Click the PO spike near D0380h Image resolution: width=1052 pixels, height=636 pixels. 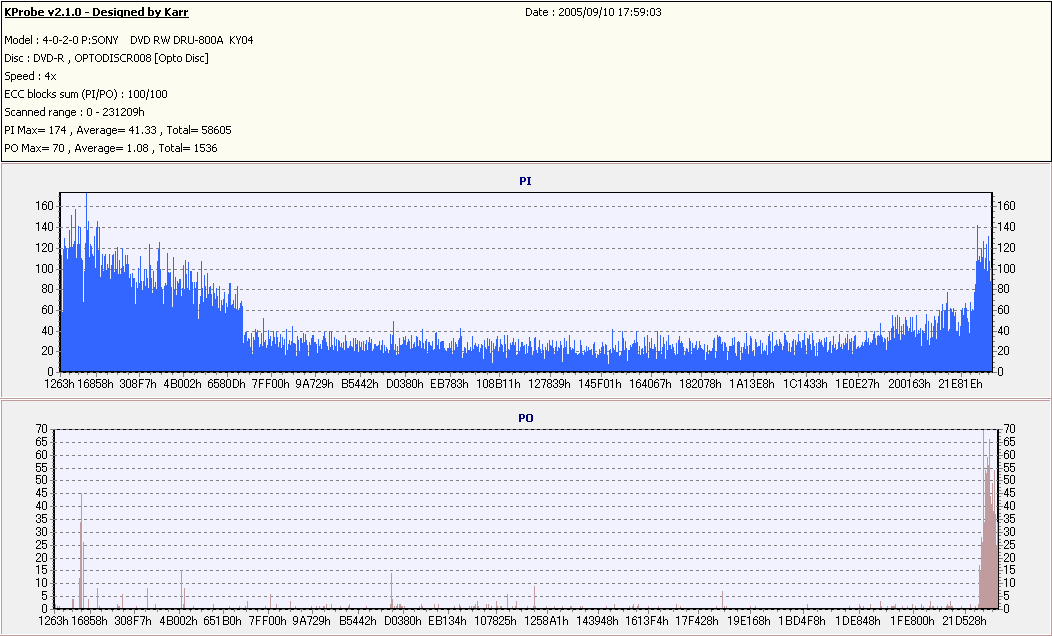[392, 590]
